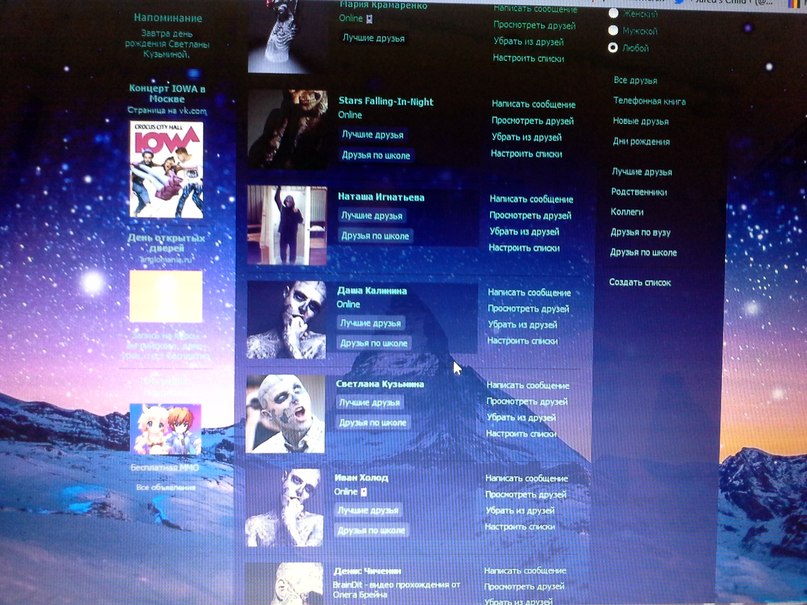Open Все объявления link
Screen dimensions: 807x605
coord(166,487)
